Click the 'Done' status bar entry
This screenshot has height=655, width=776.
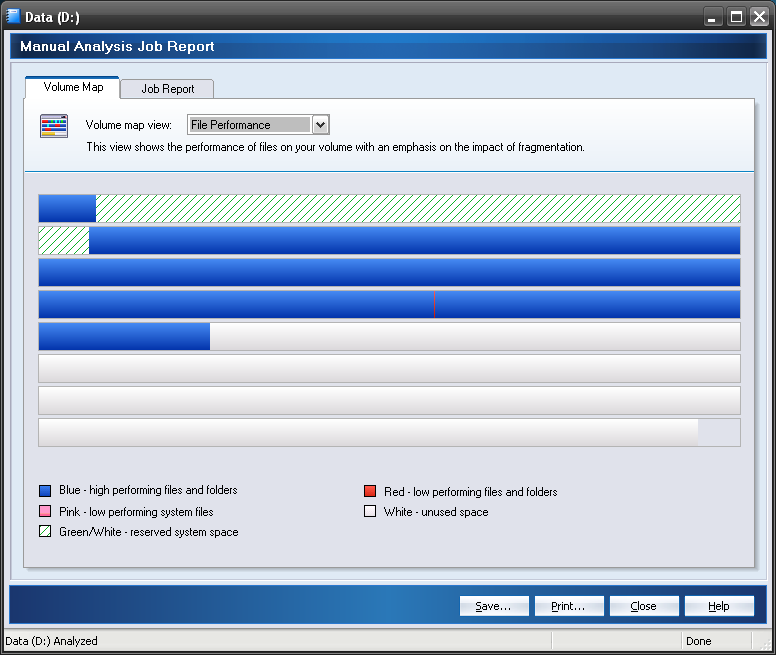[x=699, y=641]
